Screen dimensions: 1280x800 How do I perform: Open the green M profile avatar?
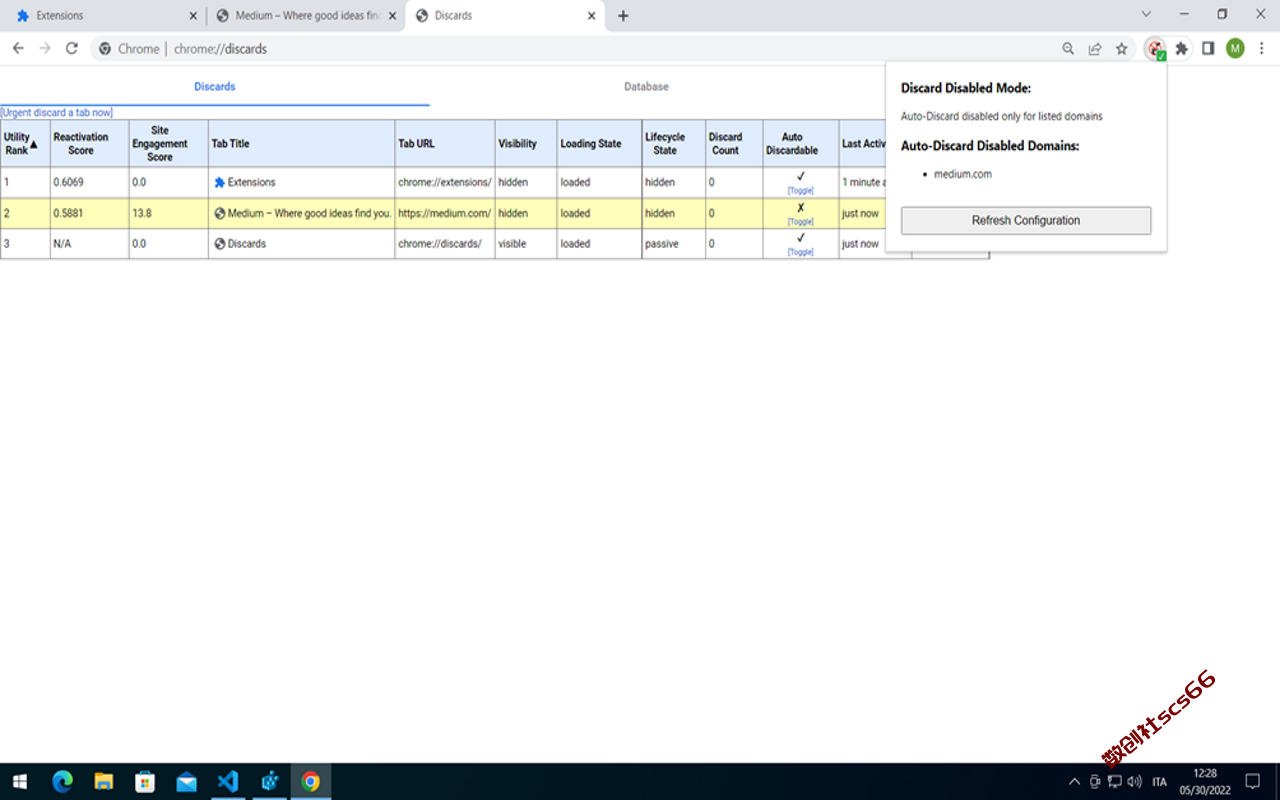click(x=1235, y=48)
